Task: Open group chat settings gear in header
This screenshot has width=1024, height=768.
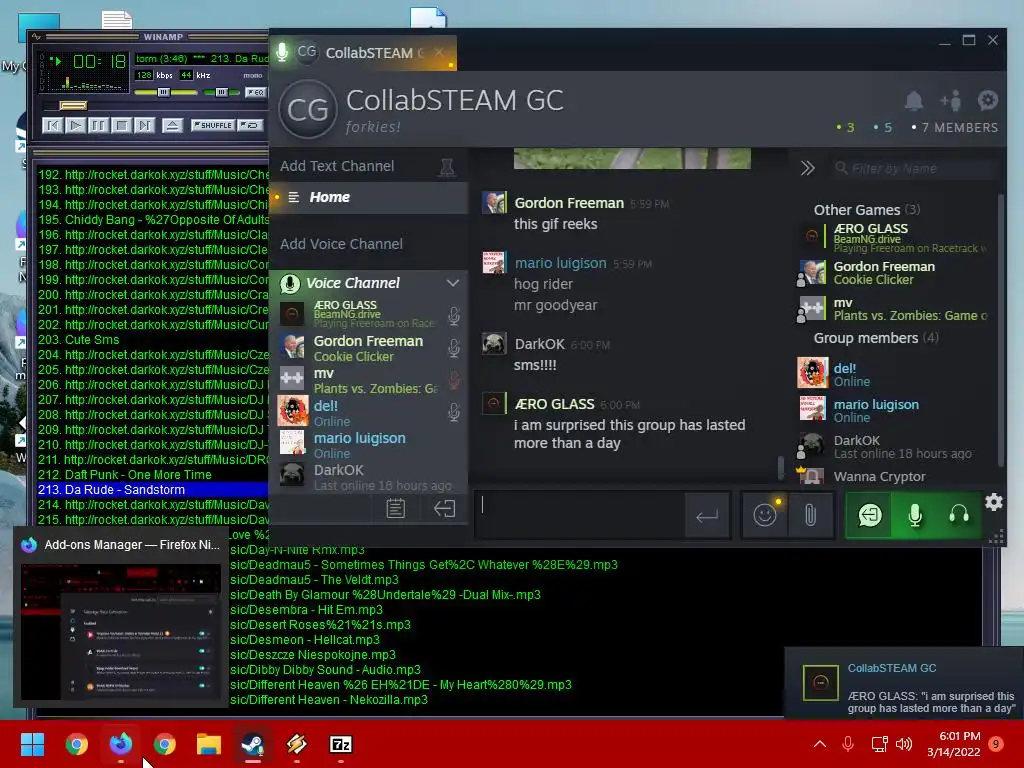Action: [x=987, y=101]
